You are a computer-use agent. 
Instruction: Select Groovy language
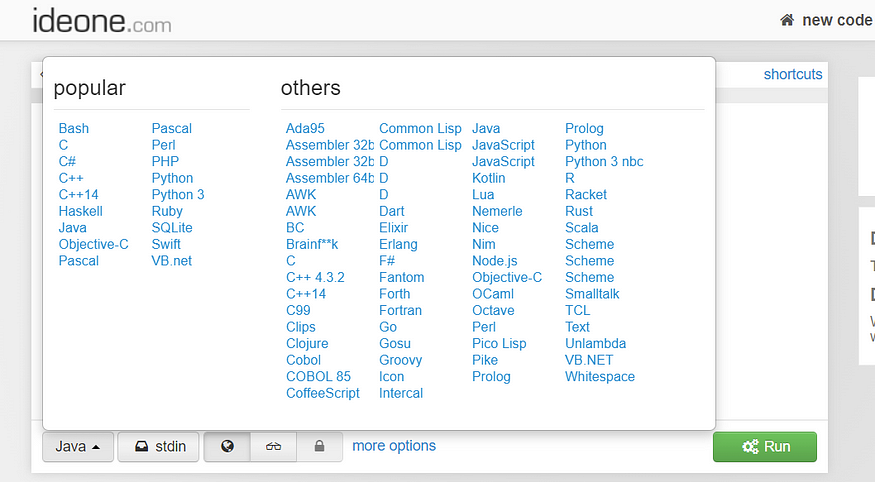tap(401, 360)
